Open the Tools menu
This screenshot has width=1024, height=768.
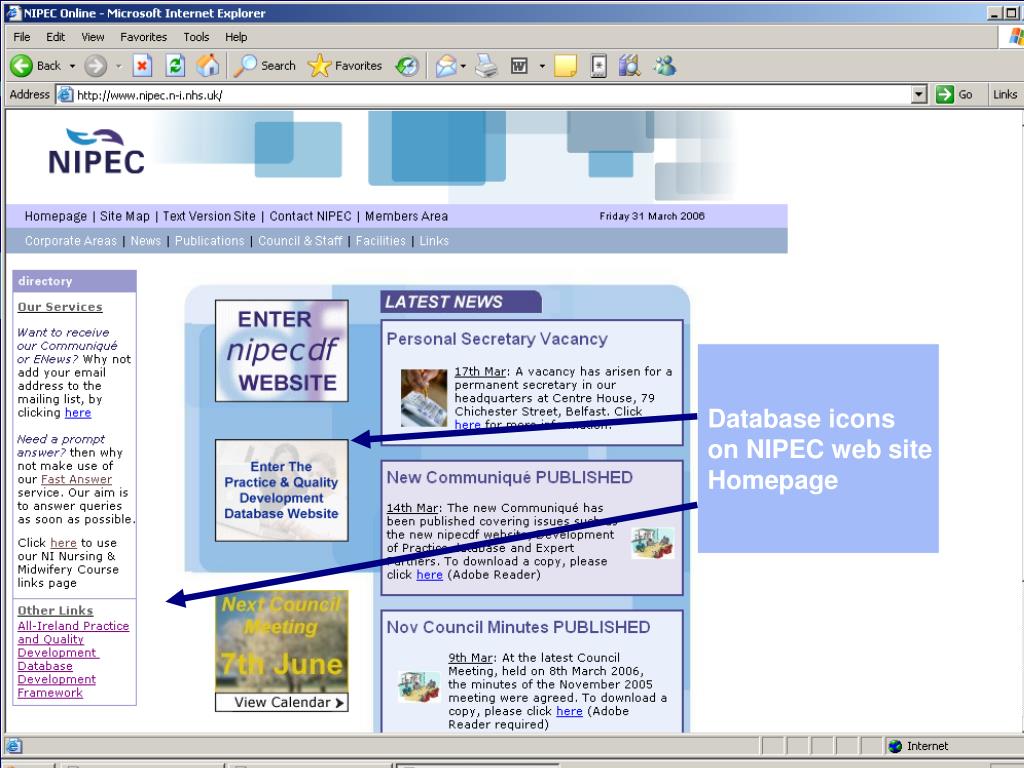pos(196,37)
